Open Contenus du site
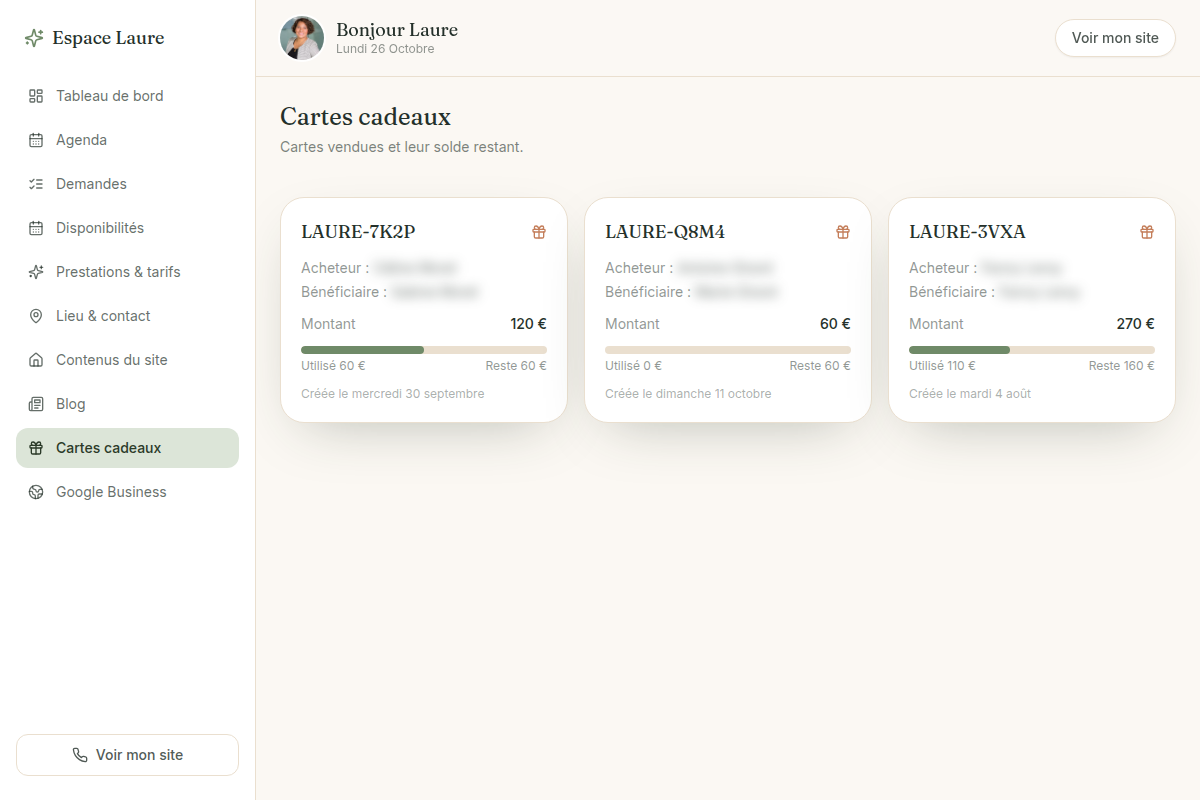This screenshot has height=800, width=1200. pos(127,360)
